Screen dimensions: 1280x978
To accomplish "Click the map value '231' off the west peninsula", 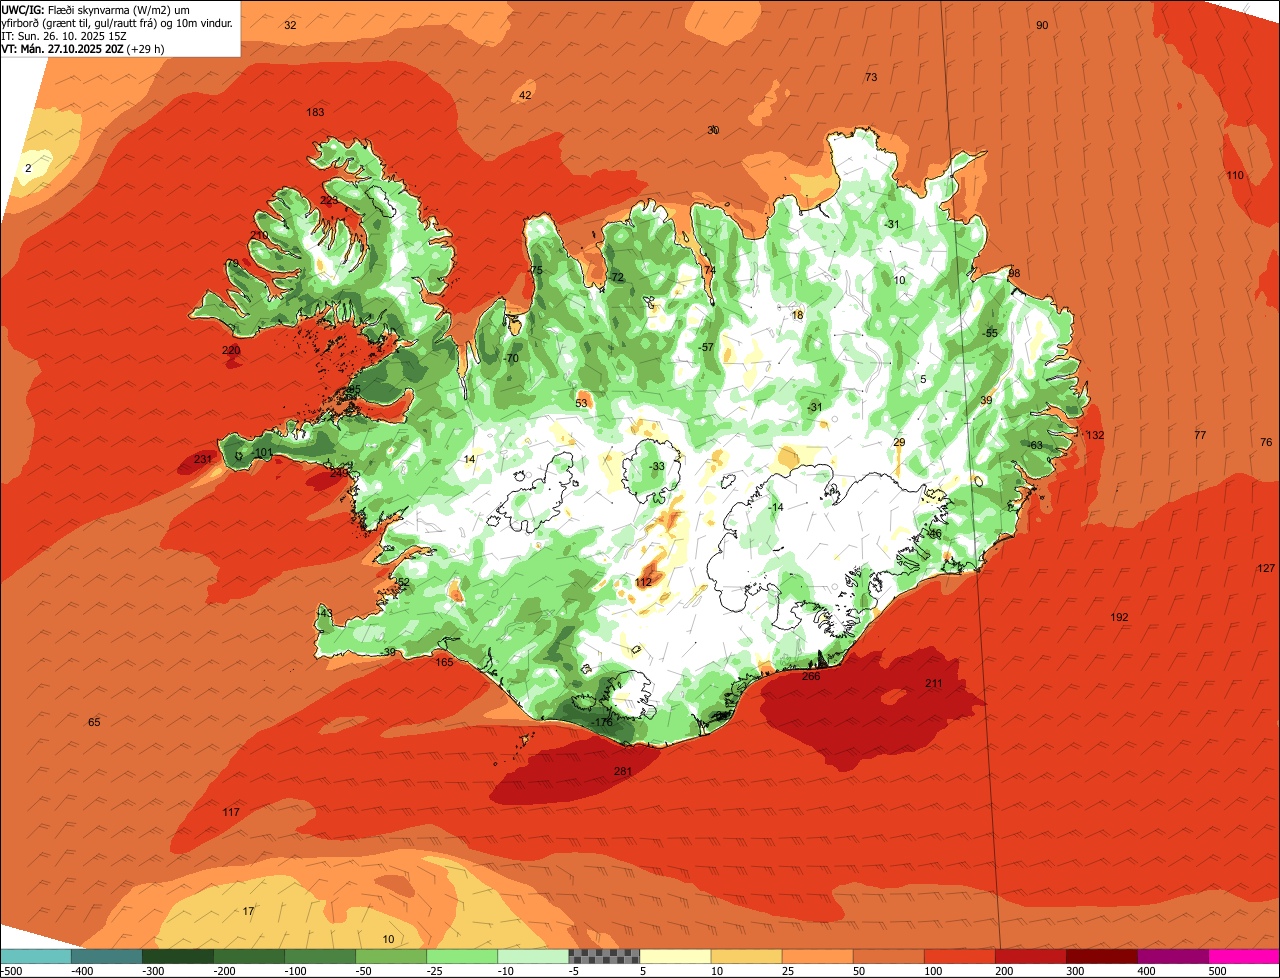I will coord(202,459).
